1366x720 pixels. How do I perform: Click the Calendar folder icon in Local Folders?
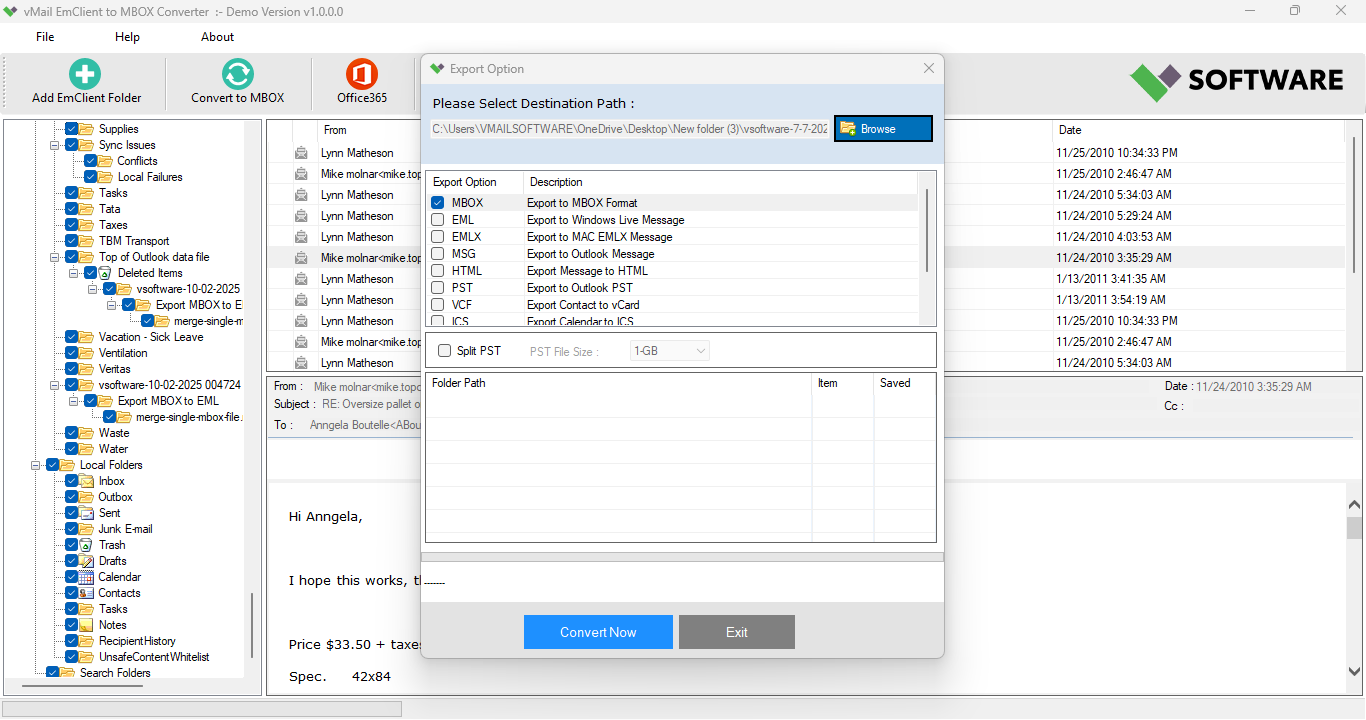87,577
